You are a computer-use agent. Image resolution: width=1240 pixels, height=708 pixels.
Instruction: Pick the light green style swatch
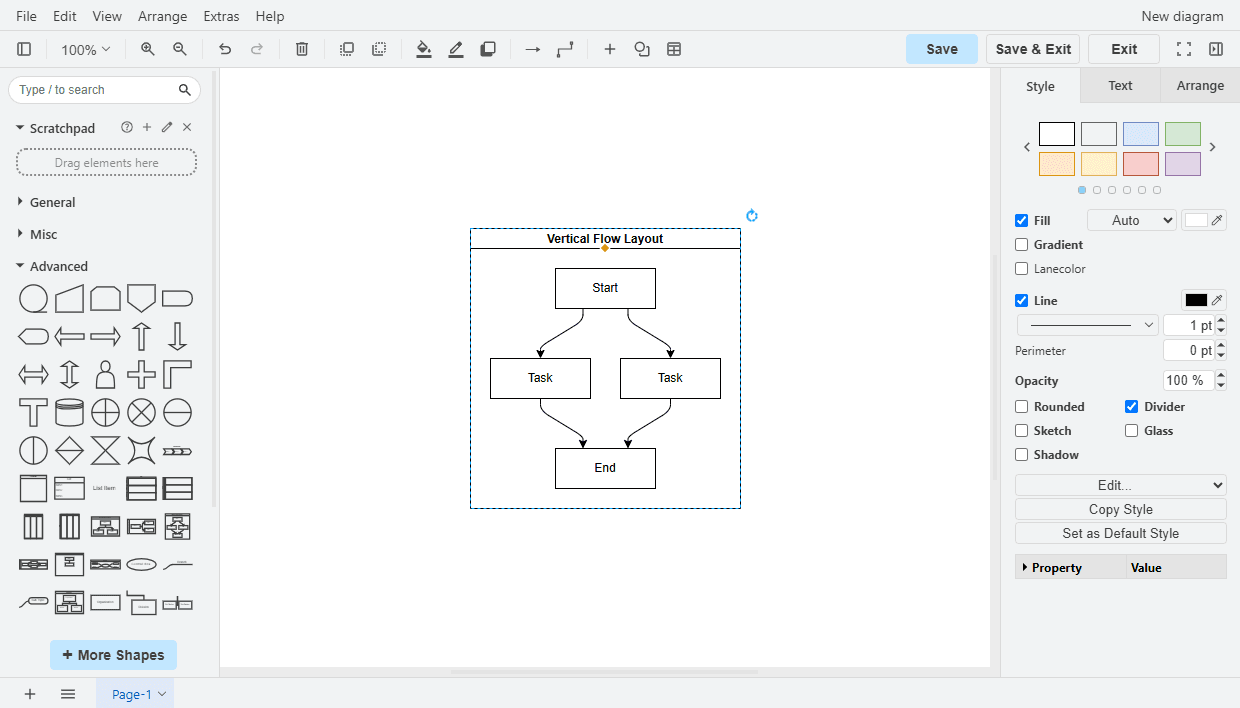tap(1182, 134)
